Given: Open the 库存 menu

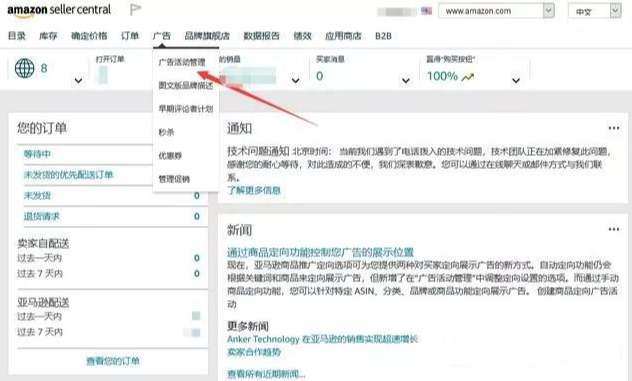Looking at the screenshot, I should (x=48, y=36).
